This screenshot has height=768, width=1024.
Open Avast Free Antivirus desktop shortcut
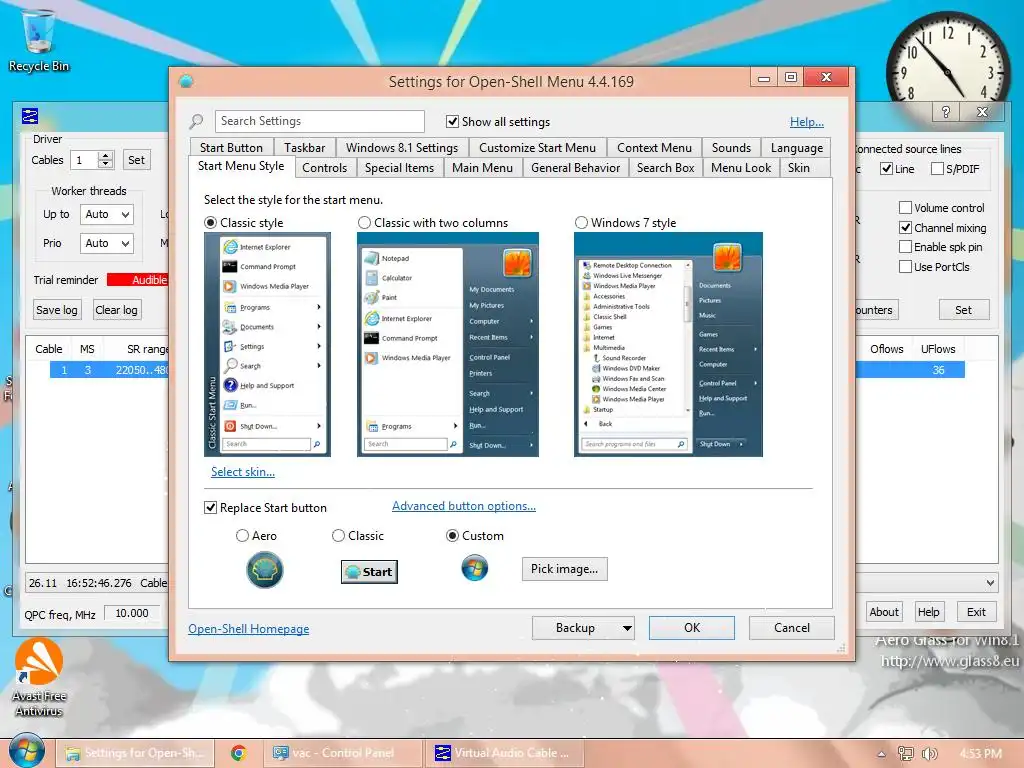click(39, 677)
